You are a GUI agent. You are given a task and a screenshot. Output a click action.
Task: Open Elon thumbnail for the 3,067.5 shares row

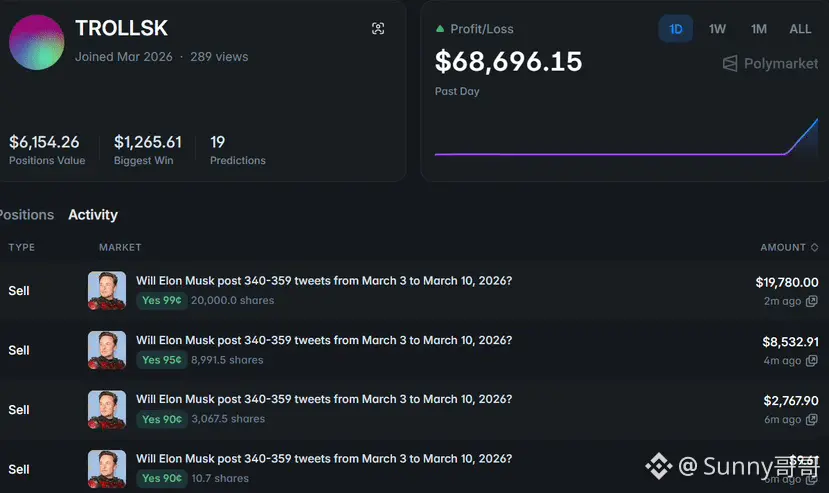point(107,409)
